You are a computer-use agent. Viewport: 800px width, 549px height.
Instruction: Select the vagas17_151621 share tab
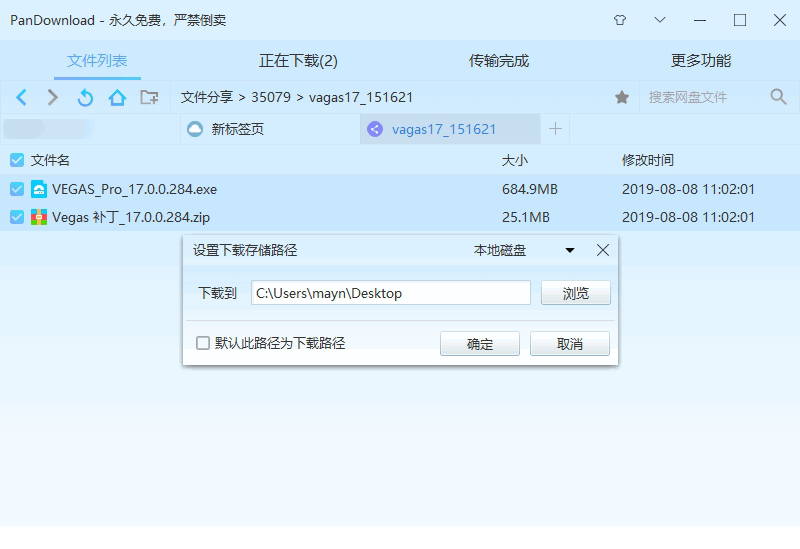[450, 129]
